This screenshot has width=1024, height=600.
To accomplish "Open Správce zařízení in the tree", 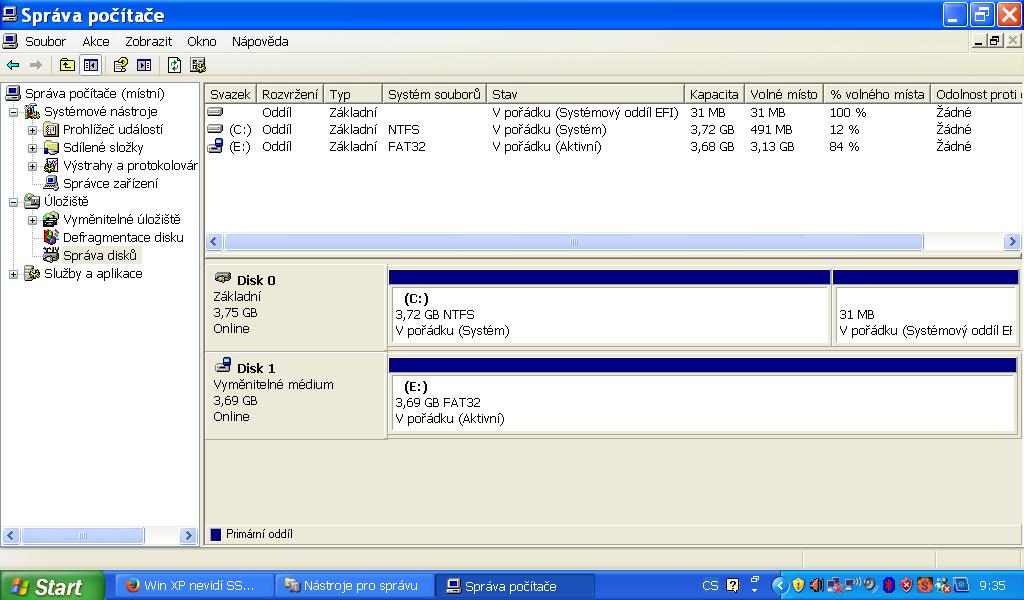I will point(109,184).
